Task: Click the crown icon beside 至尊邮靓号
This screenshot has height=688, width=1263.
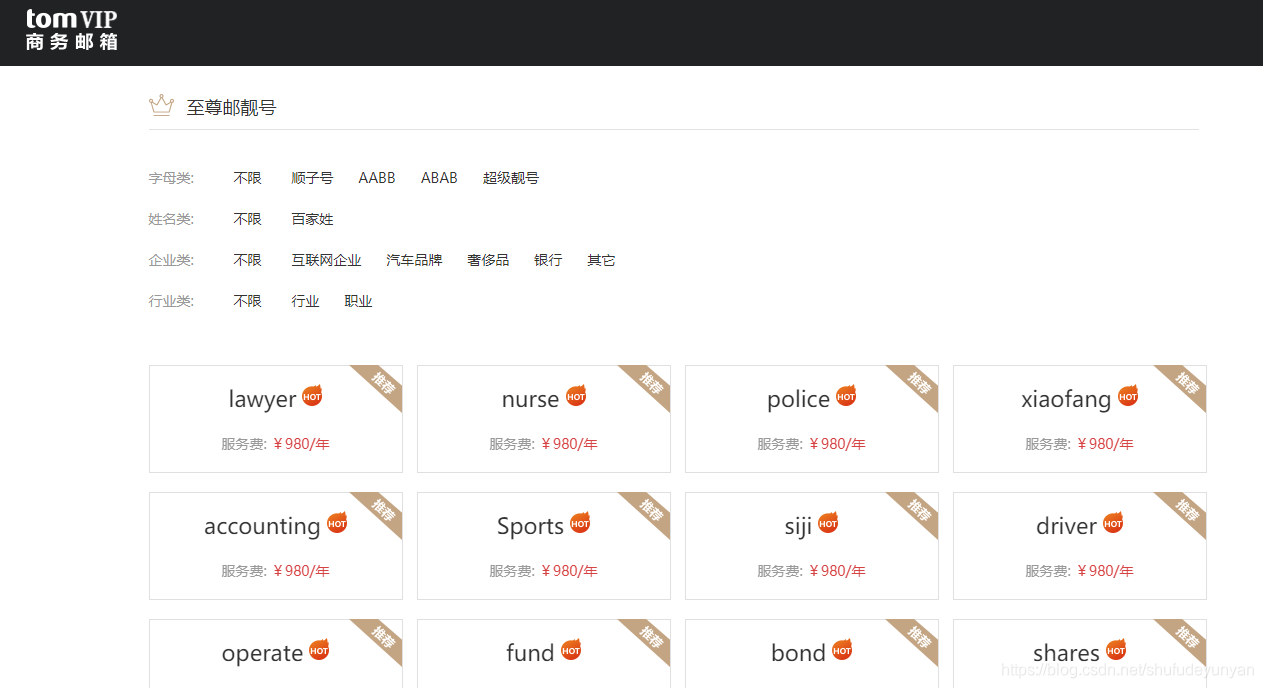Action: pos(161,104)
